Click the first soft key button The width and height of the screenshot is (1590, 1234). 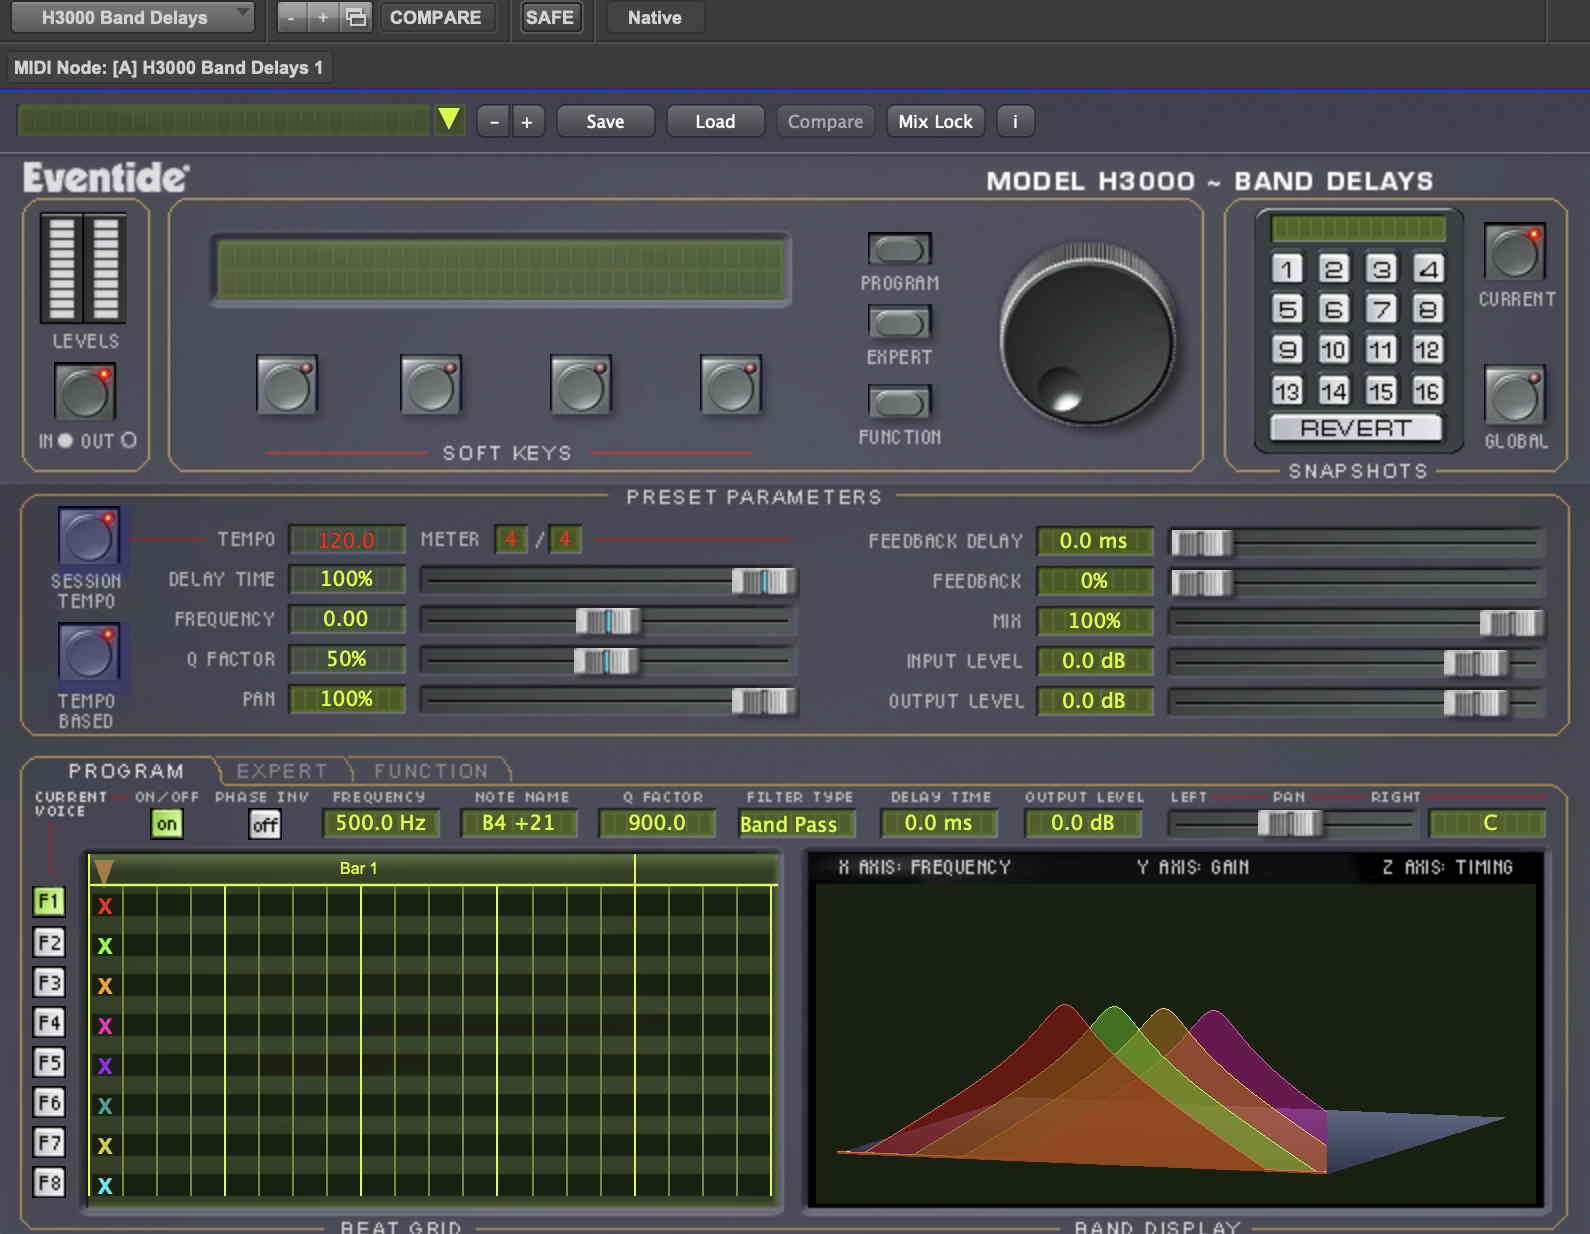pos(287,384)
